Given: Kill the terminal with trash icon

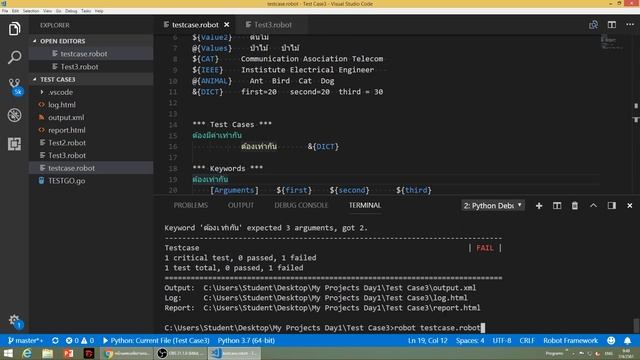Looking at the screenshot, I should point(575,206).
